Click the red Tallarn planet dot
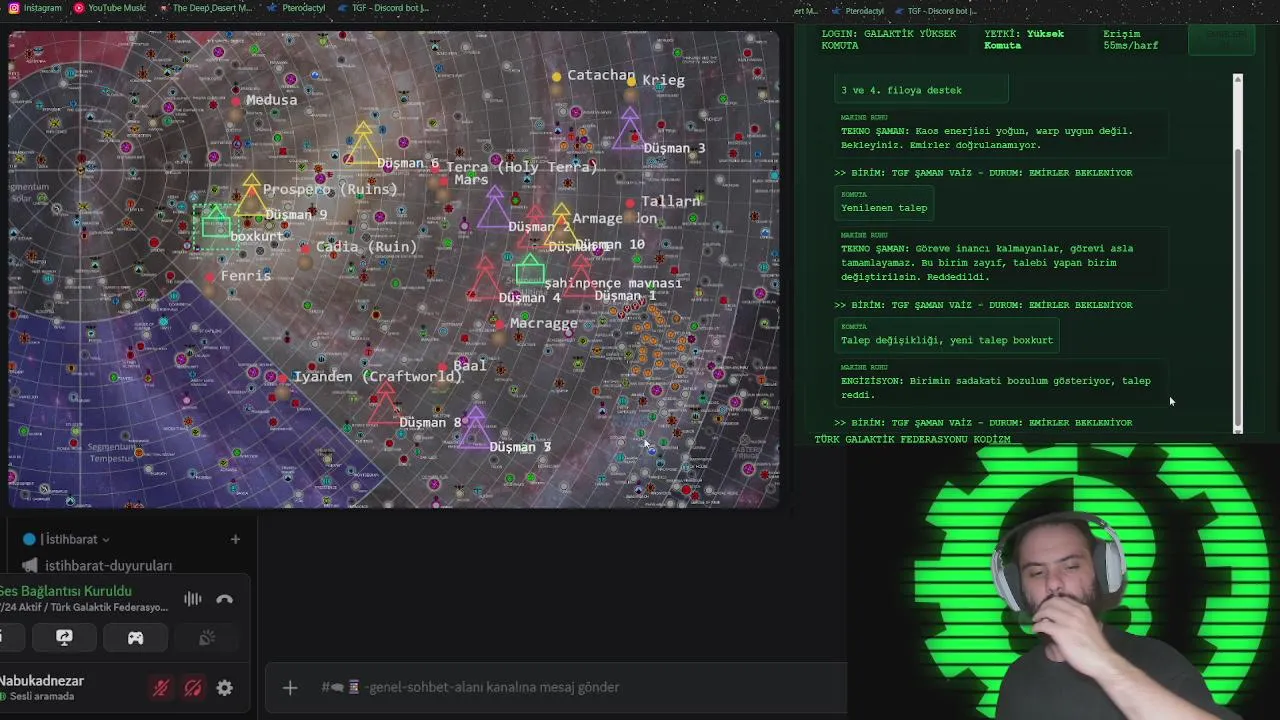The width and height of the screenshot is (1280, 720). (x=630, y=203)
